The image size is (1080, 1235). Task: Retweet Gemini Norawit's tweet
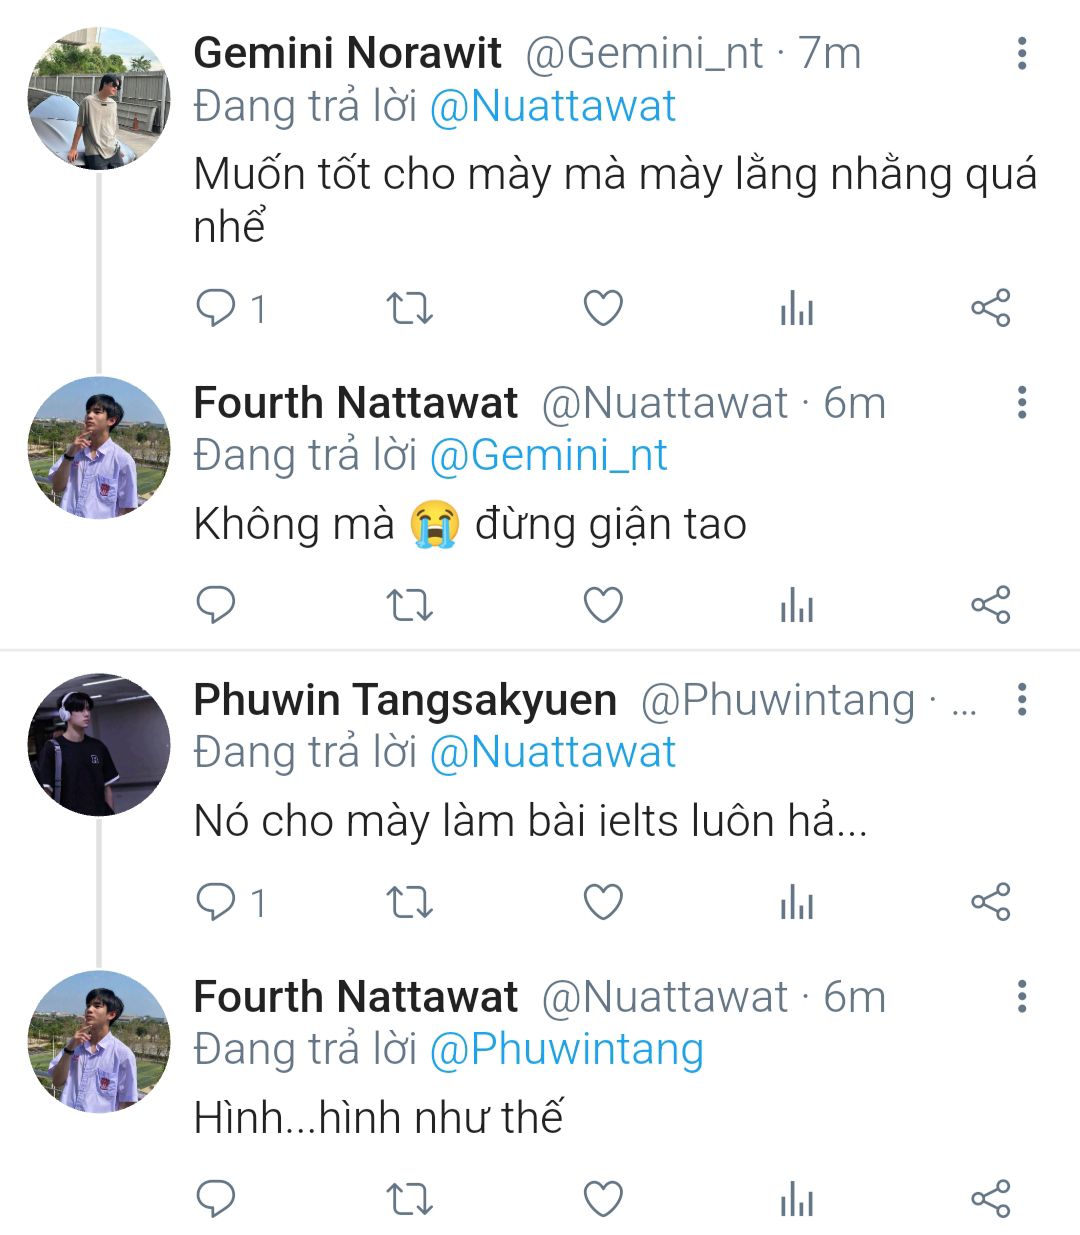click(x=409, y=308)
